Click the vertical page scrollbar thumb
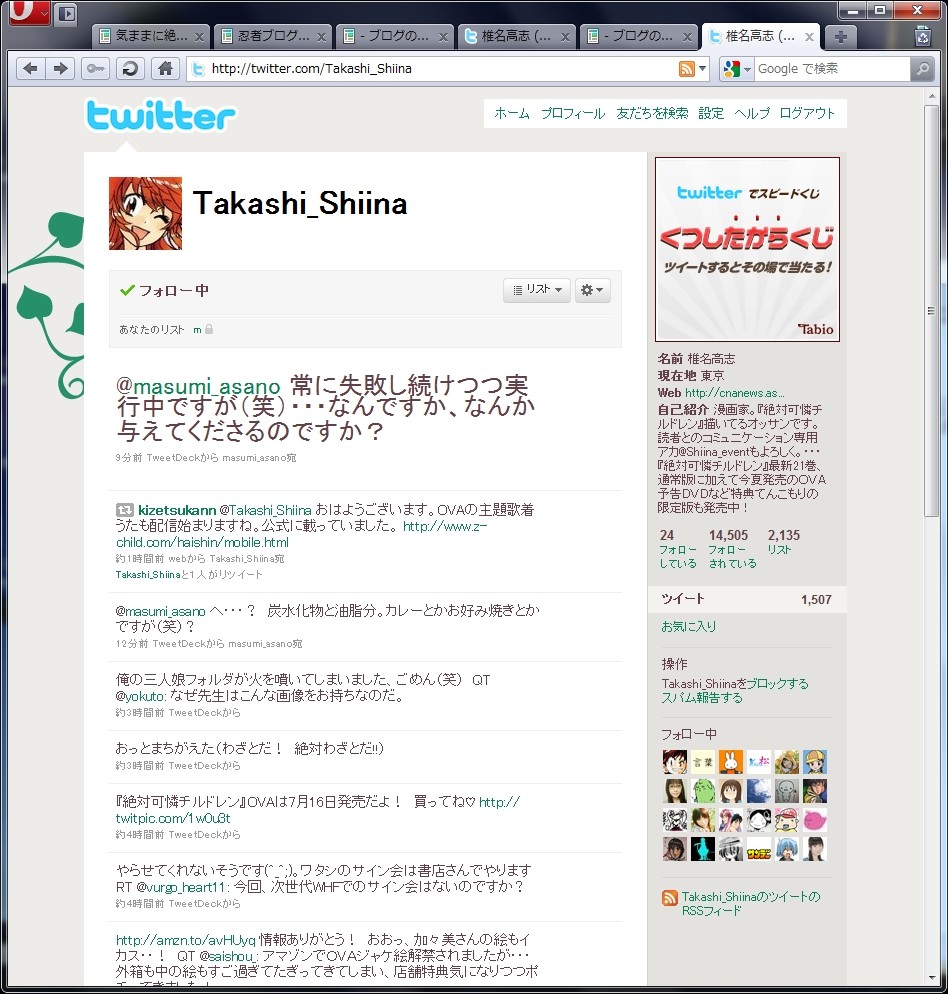 [931, 311]
